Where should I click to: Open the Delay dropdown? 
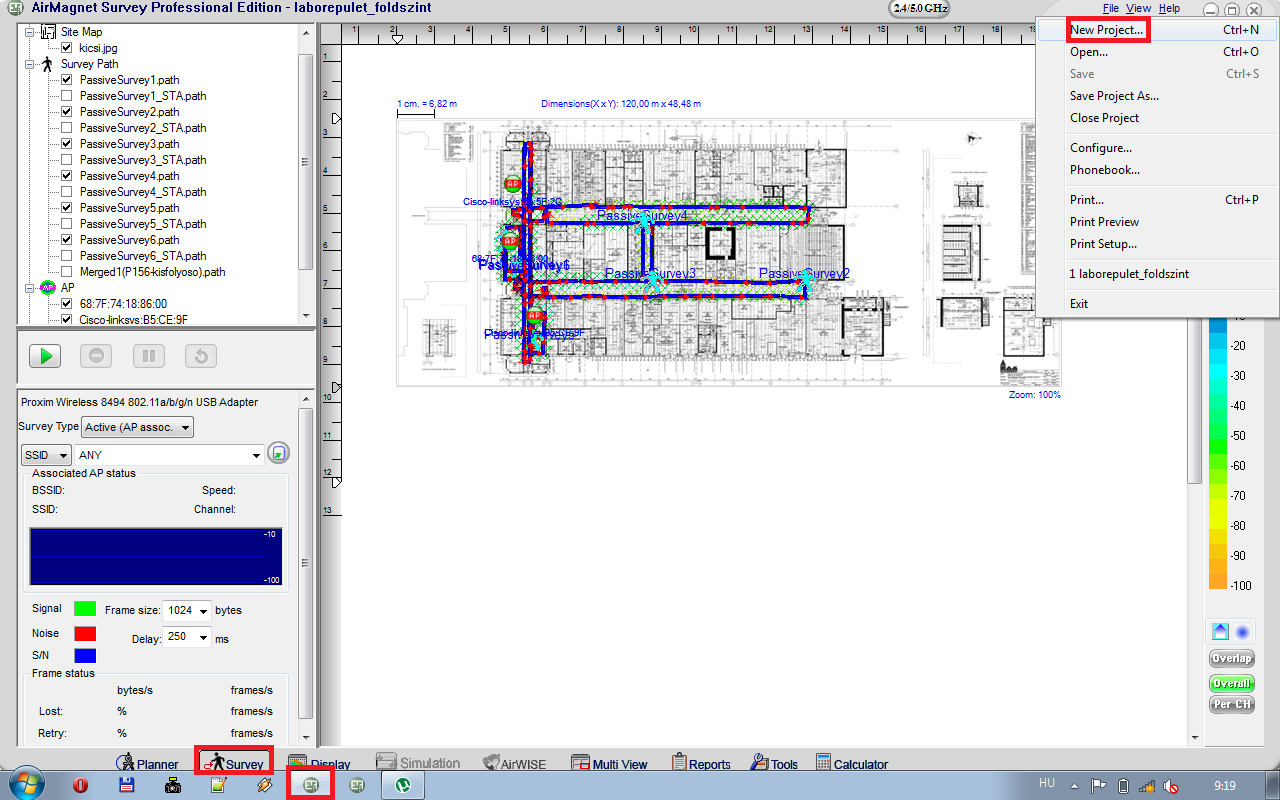pos(187,637)
